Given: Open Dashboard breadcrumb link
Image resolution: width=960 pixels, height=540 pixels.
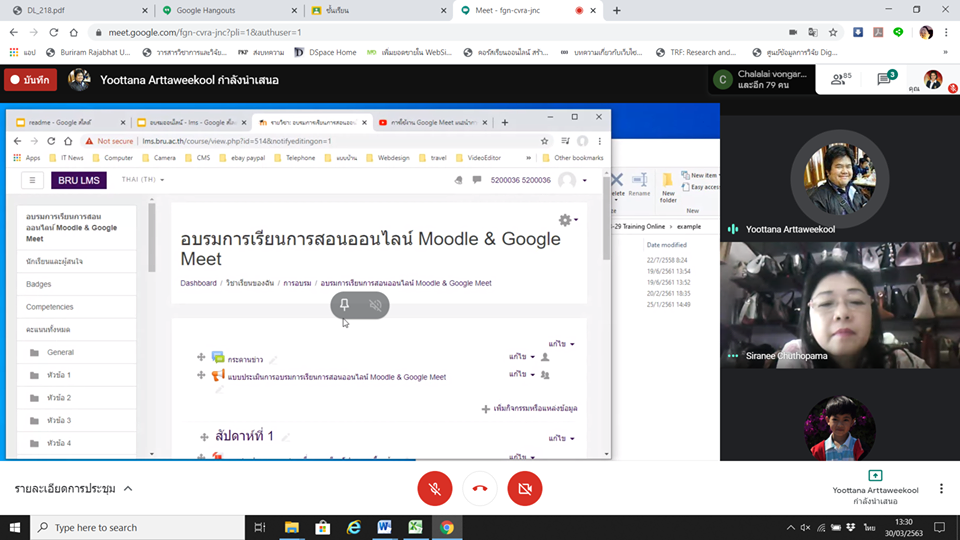Looking at the screenshot, I should [x=198, y=283].
